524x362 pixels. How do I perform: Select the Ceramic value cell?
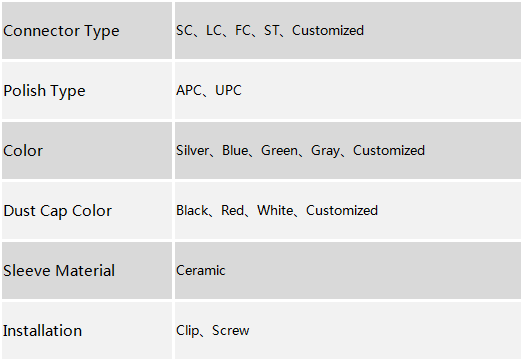348,270
